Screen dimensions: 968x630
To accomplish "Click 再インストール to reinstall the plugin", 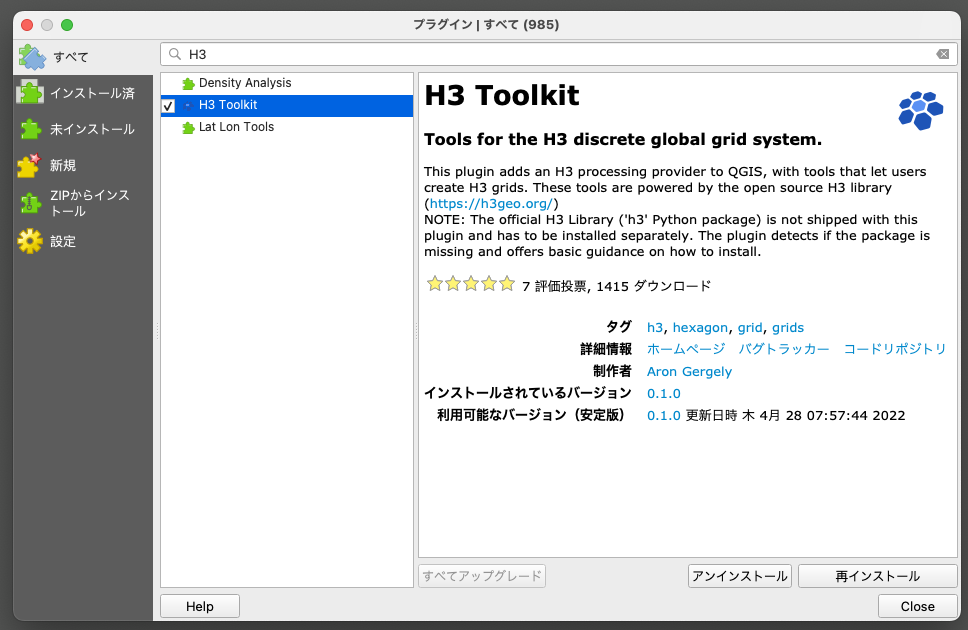I will click(877, 575).
